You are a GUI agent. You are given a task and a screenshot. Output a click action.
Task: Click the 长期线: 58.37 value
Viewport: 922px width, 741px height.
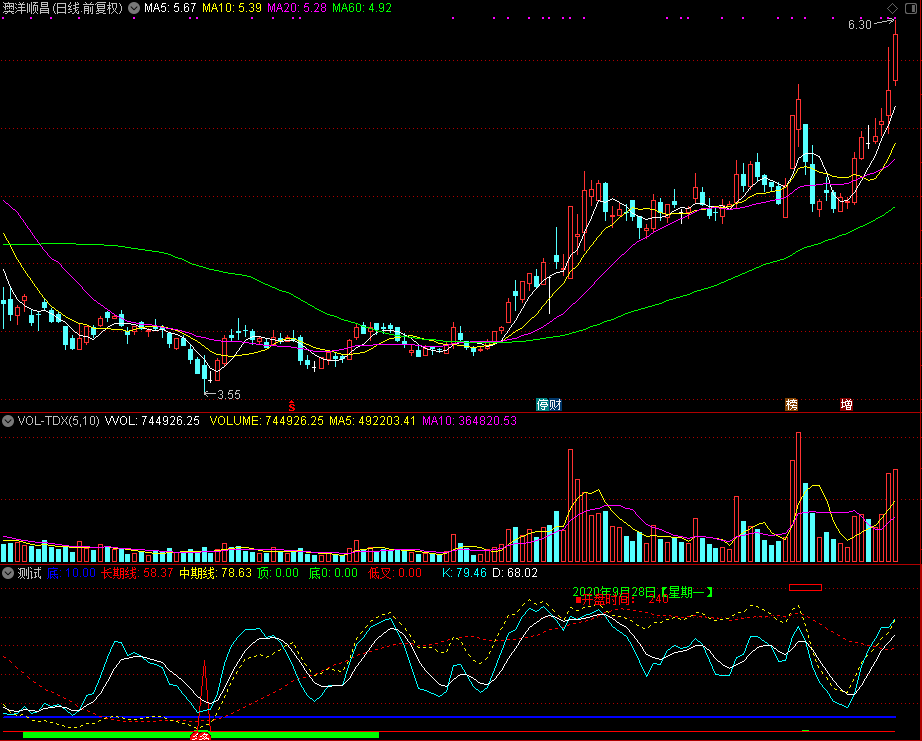[137, 573]
